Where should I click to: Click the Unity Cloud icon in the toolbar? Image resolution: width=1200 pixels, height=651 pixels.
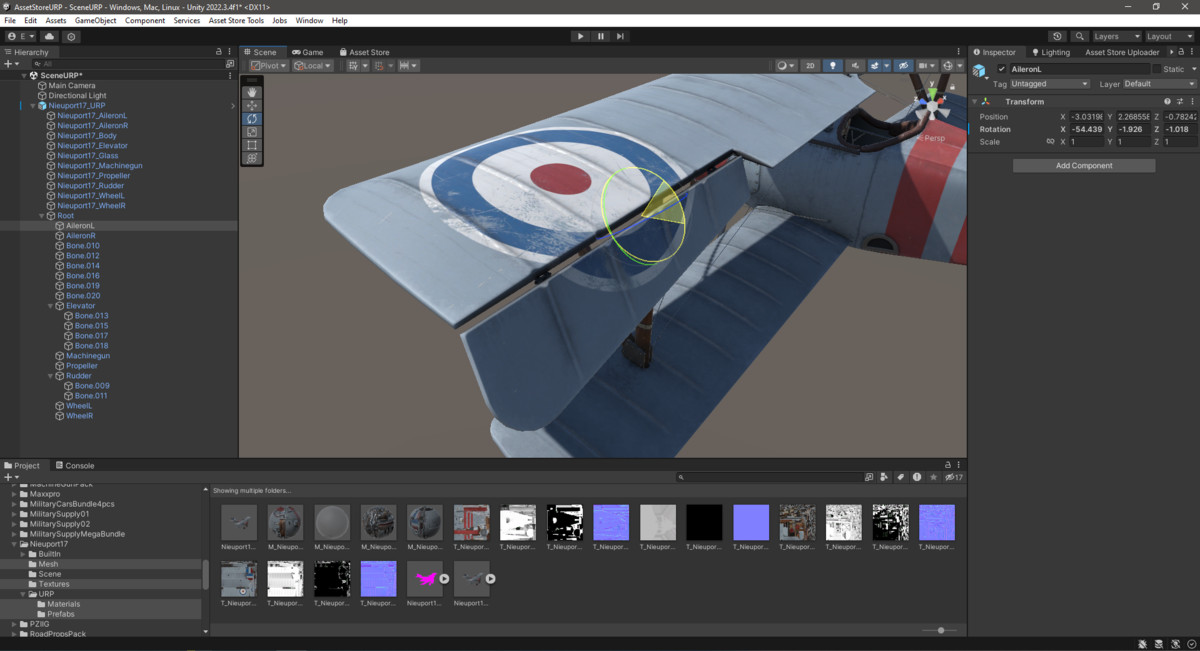(x=49, y=36)
